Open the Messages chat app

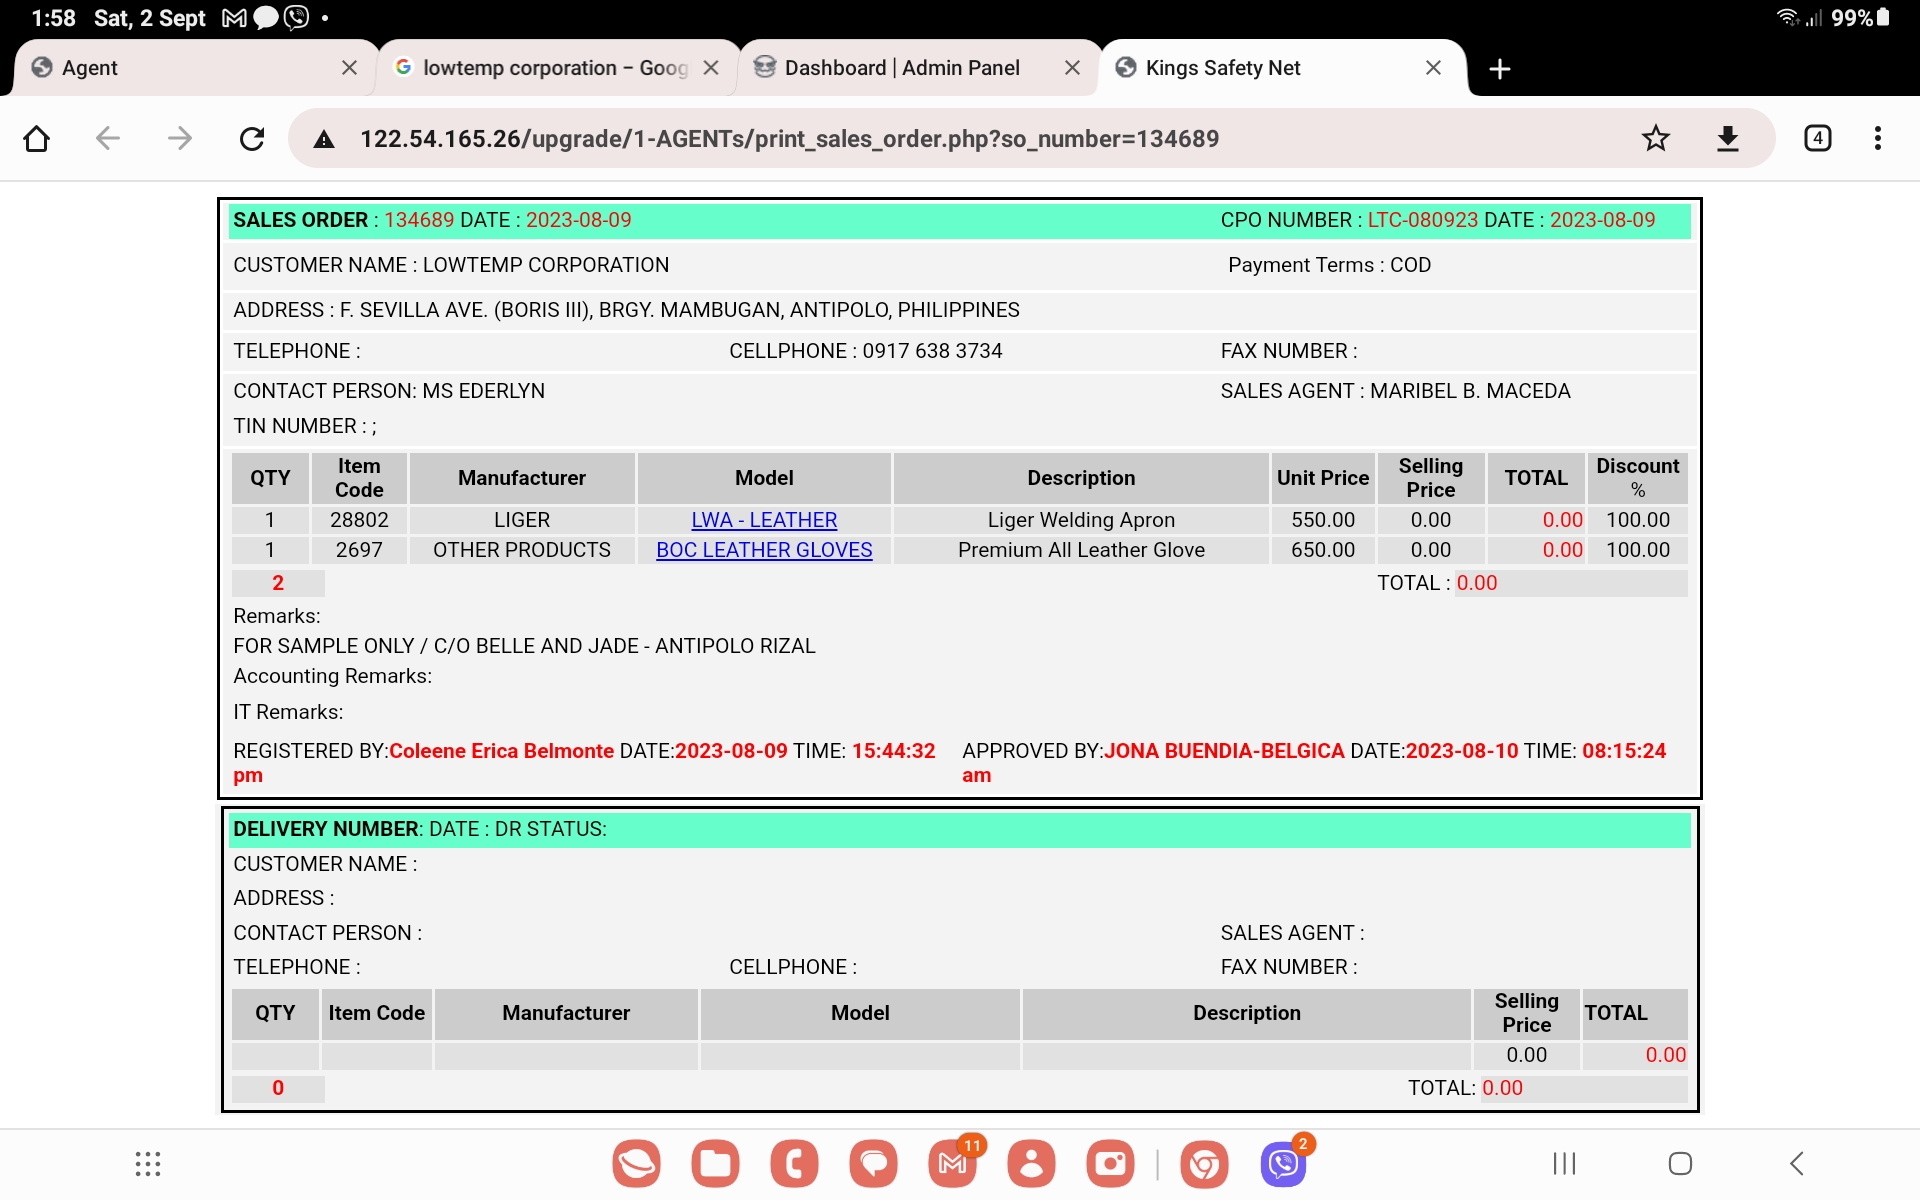tap(874, 1163)
